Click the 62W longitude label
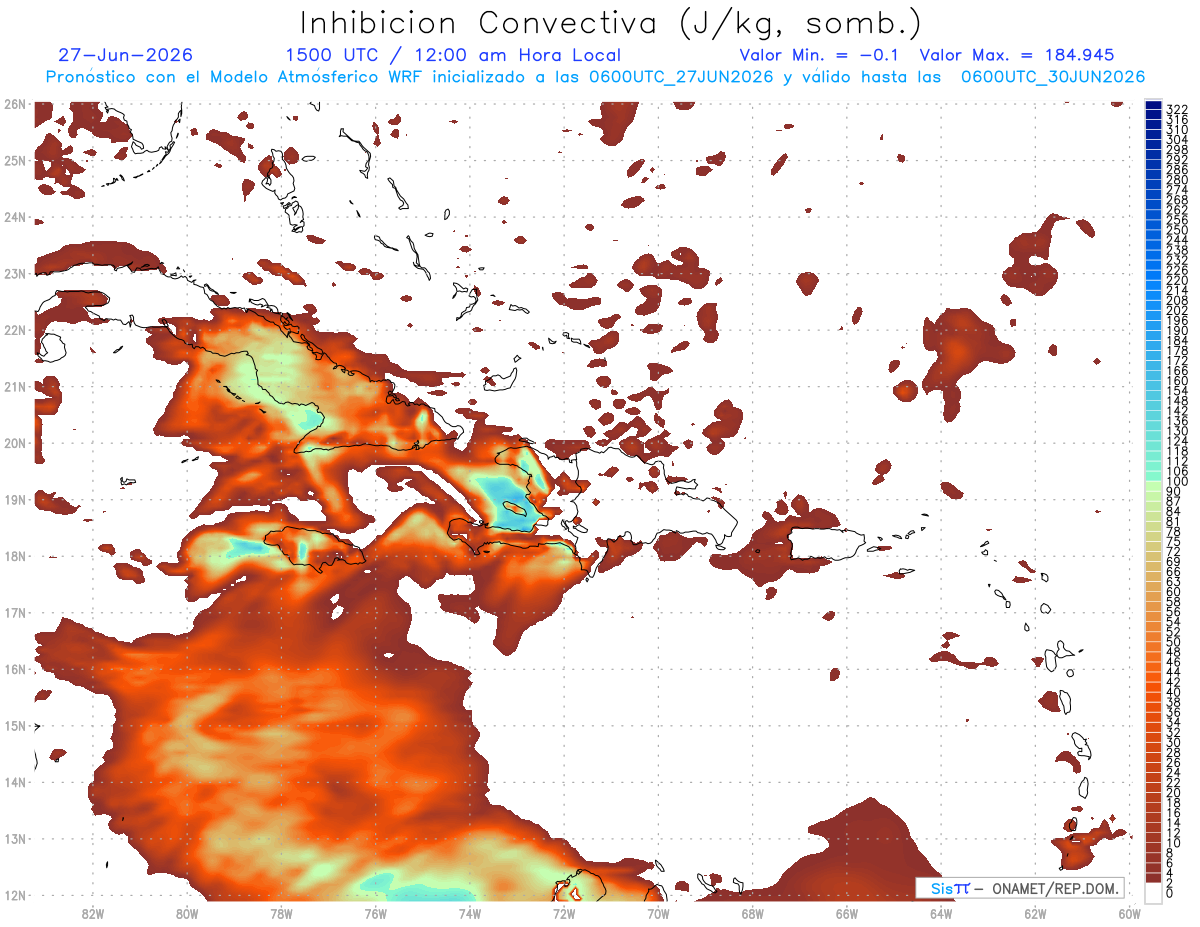 (1034, 913)
